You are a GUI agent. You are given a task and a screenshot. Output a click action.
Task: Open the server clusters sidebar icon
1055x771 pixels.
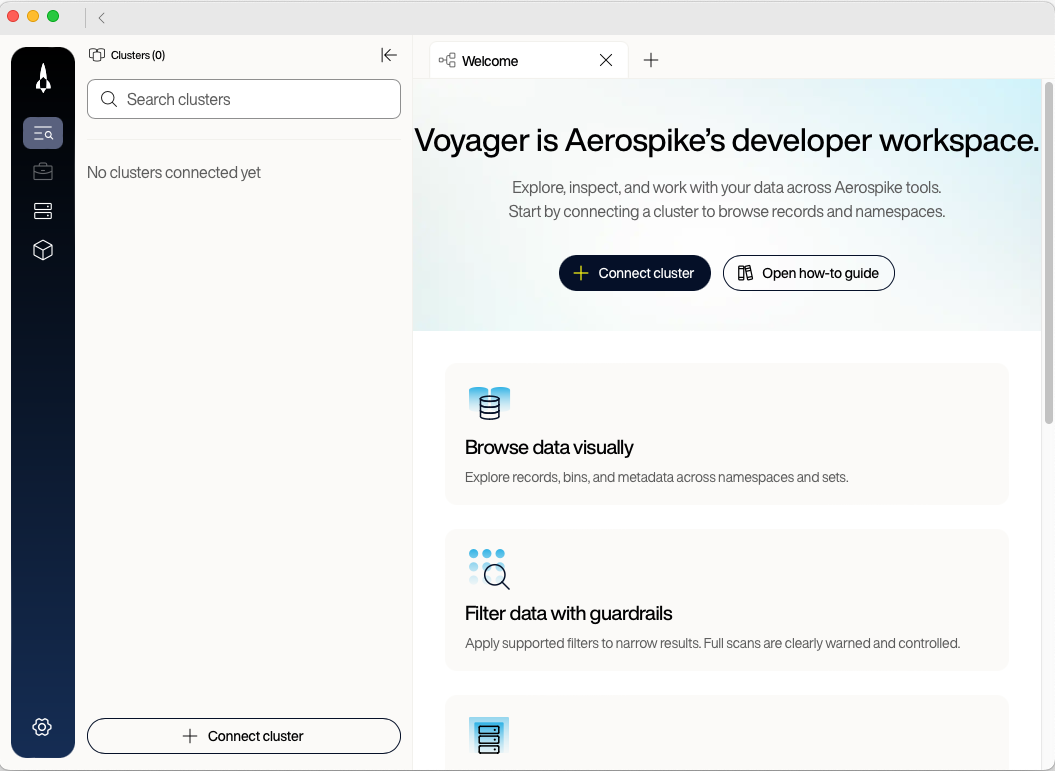pyautogui.click(x=43, y=211)
